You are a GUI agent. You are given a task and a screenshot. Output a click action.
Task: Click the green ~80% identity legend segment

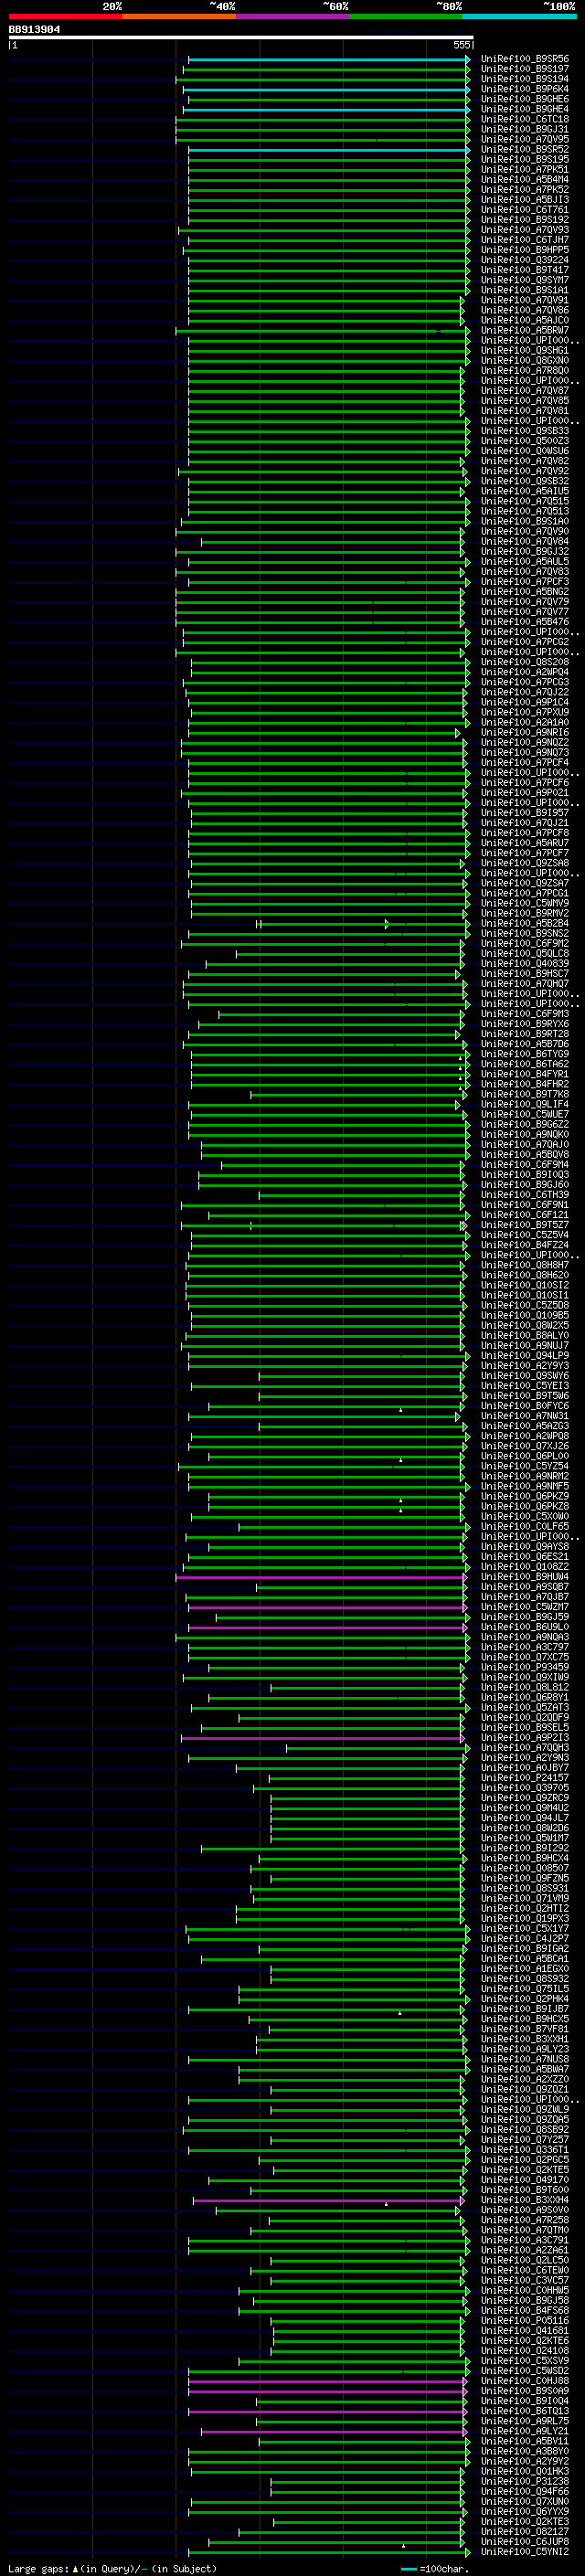[x=406, y=16]
